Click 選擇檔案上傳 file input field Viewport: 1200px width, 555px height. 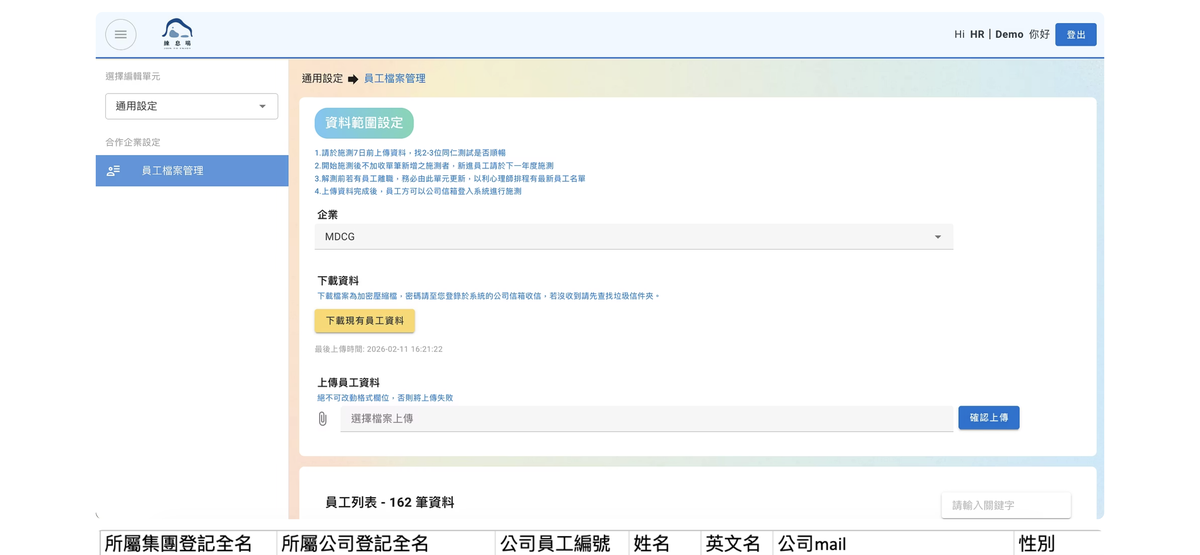point(647,419)
